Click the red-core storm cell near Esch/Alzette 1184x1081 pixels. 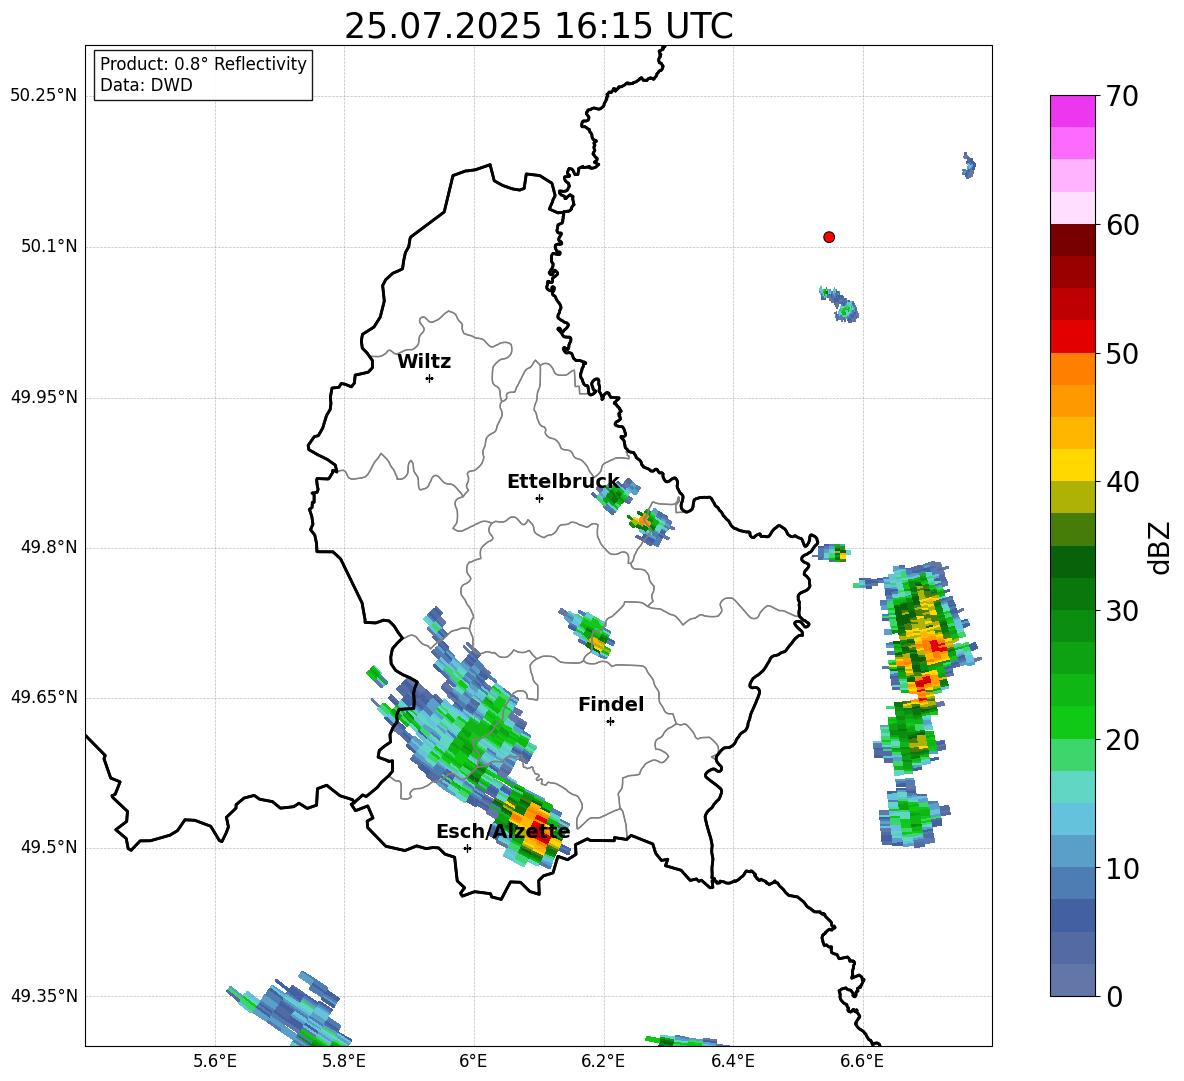pyautogui.click(x=533, y=824)
